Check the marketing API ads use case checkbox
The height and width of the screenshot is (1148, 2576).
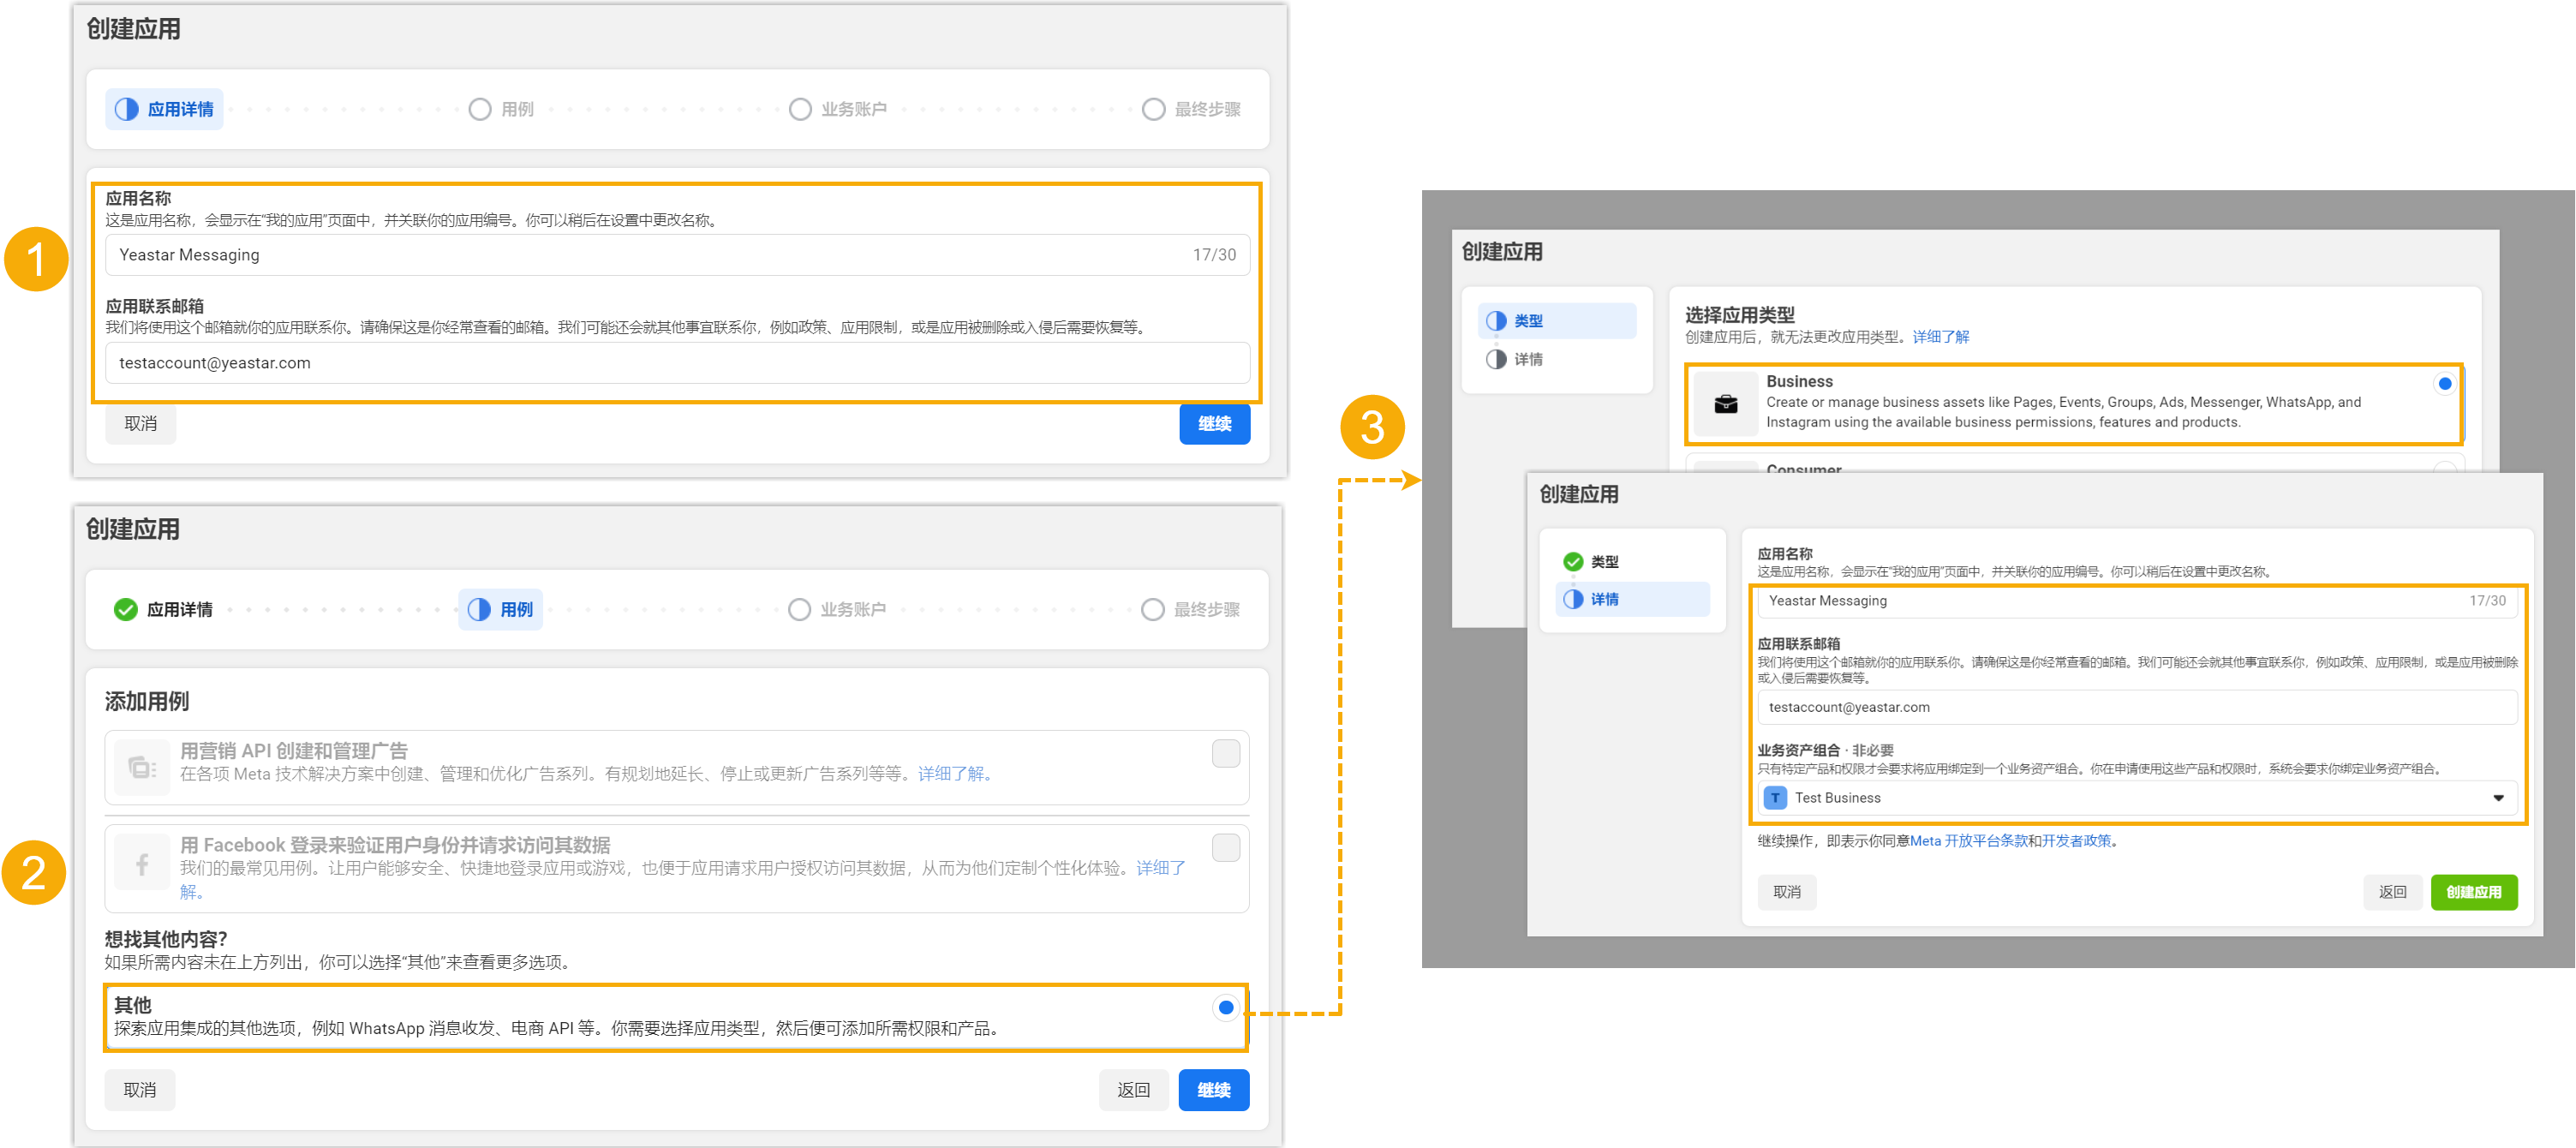1225,753
